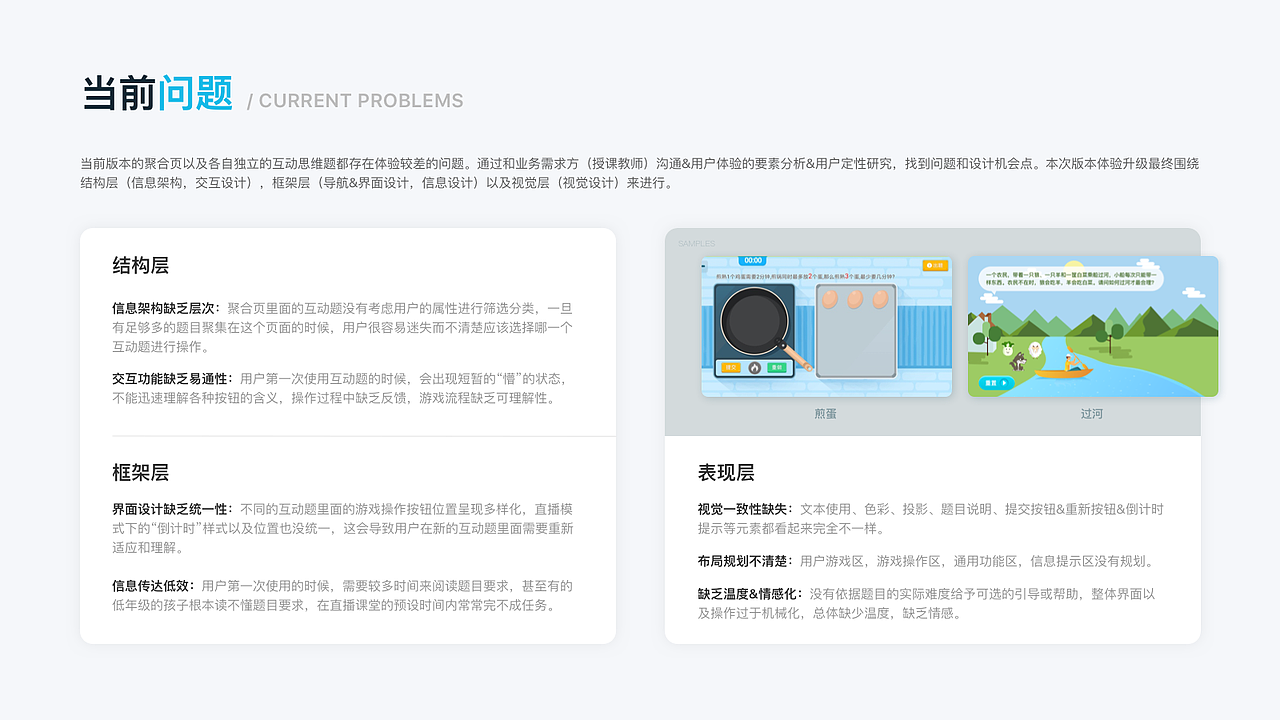
Task: Click the 界面设计缺乏统一性 bold label
Action: pyautogui.click(x=172, y=509)
